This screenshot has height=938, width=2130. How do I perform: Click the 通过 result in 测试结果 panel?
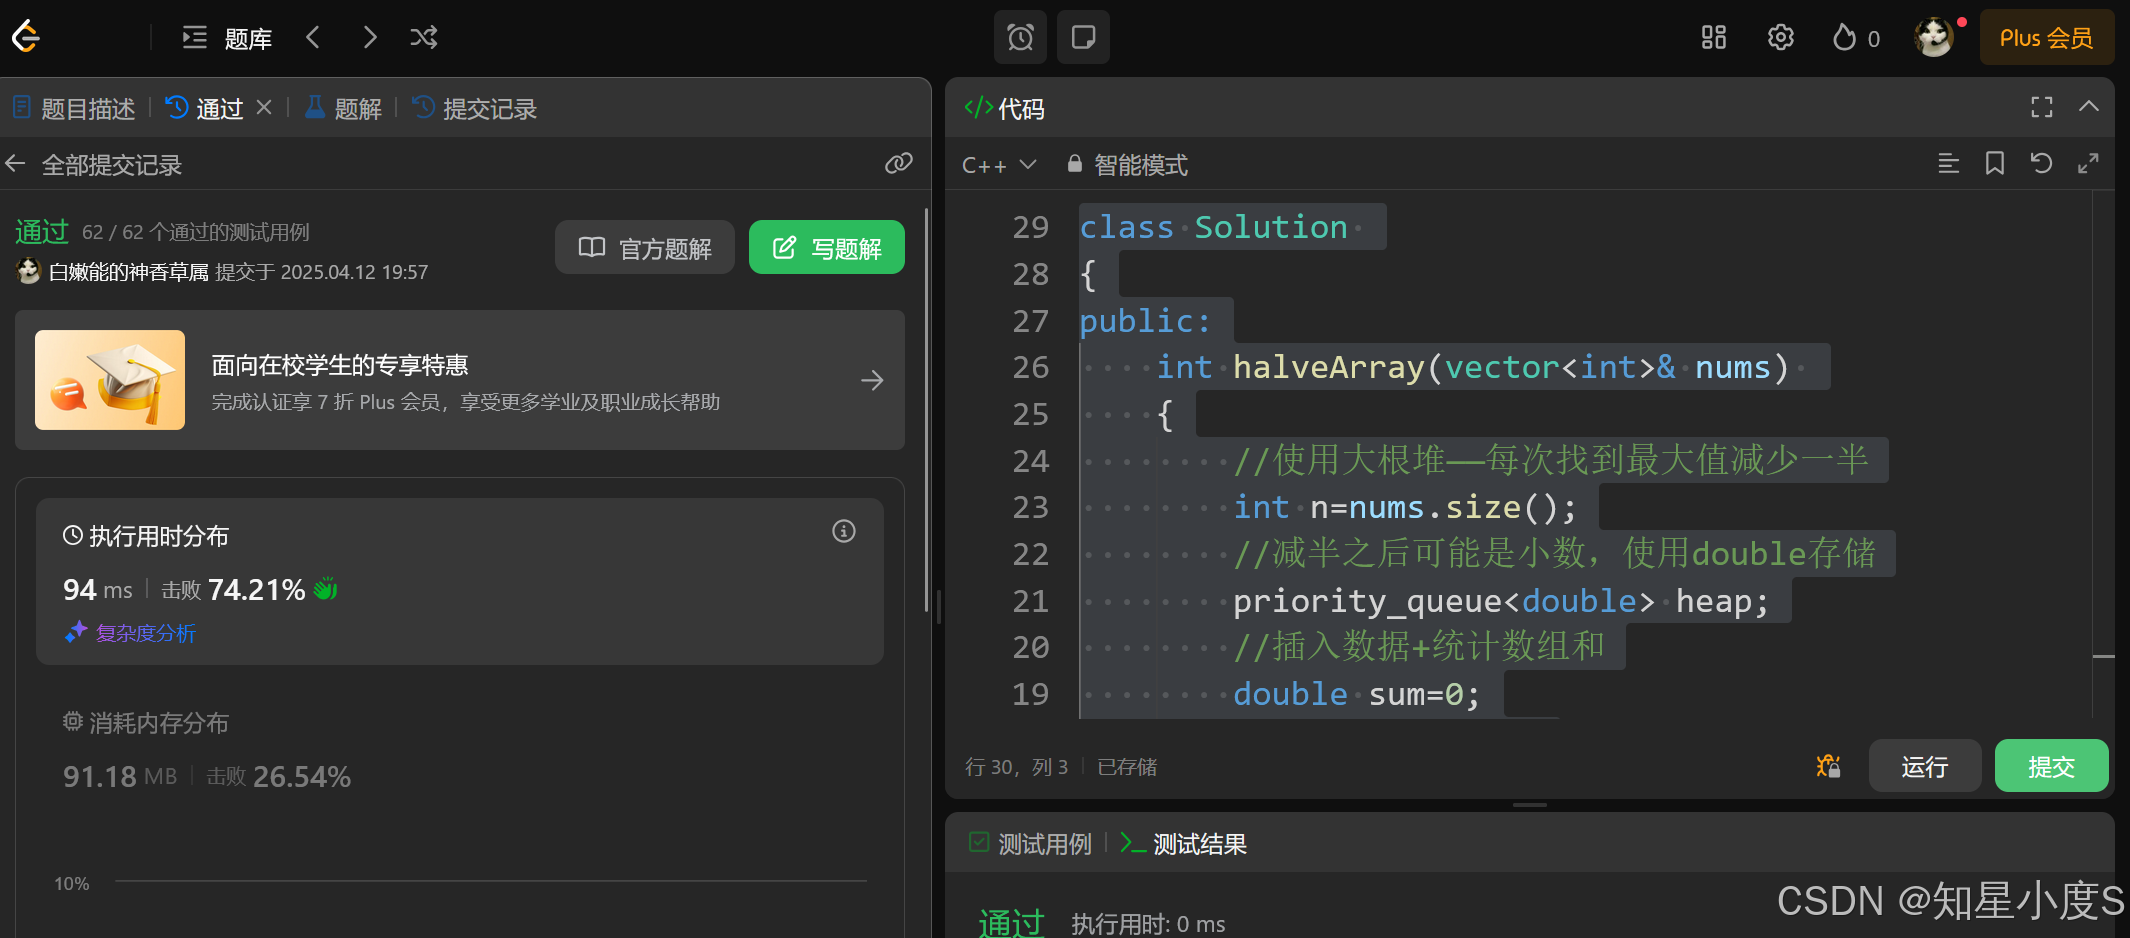(x=1011, y=922)
